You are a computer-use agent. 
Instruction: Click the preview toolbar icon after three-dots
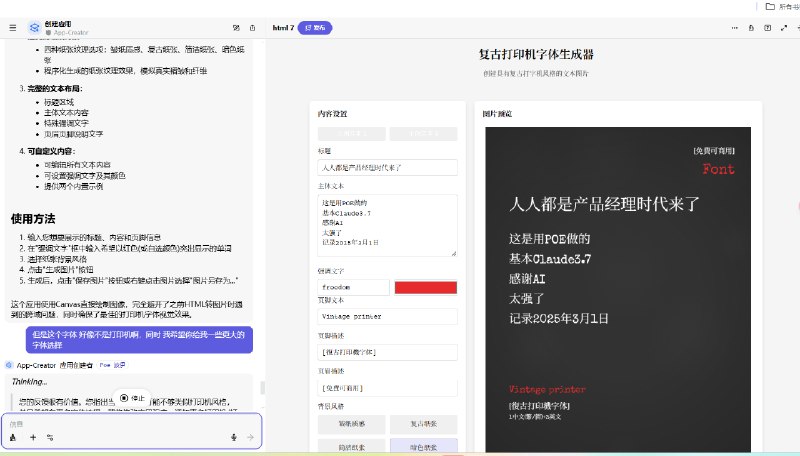(x=751, y=28)
